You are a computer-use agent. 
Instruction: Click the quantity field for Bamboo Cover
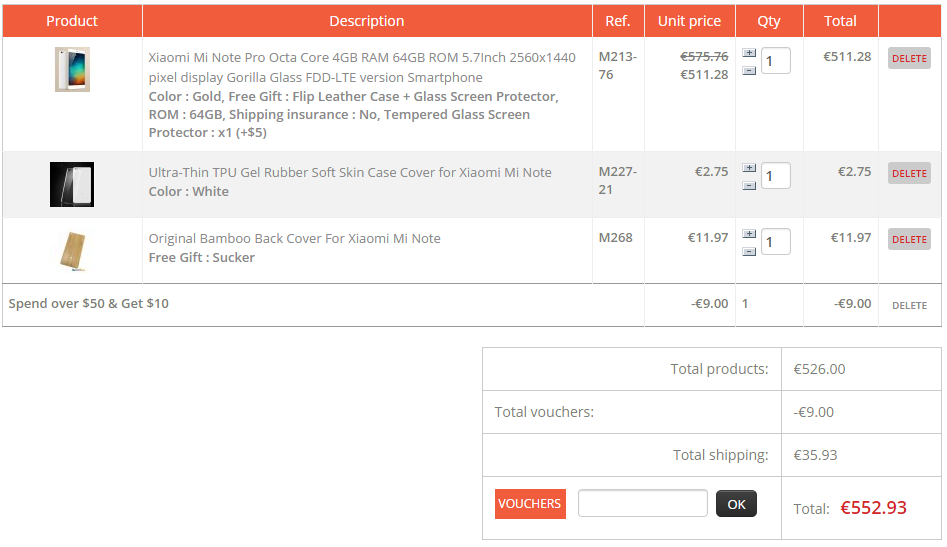coord(775,242)
